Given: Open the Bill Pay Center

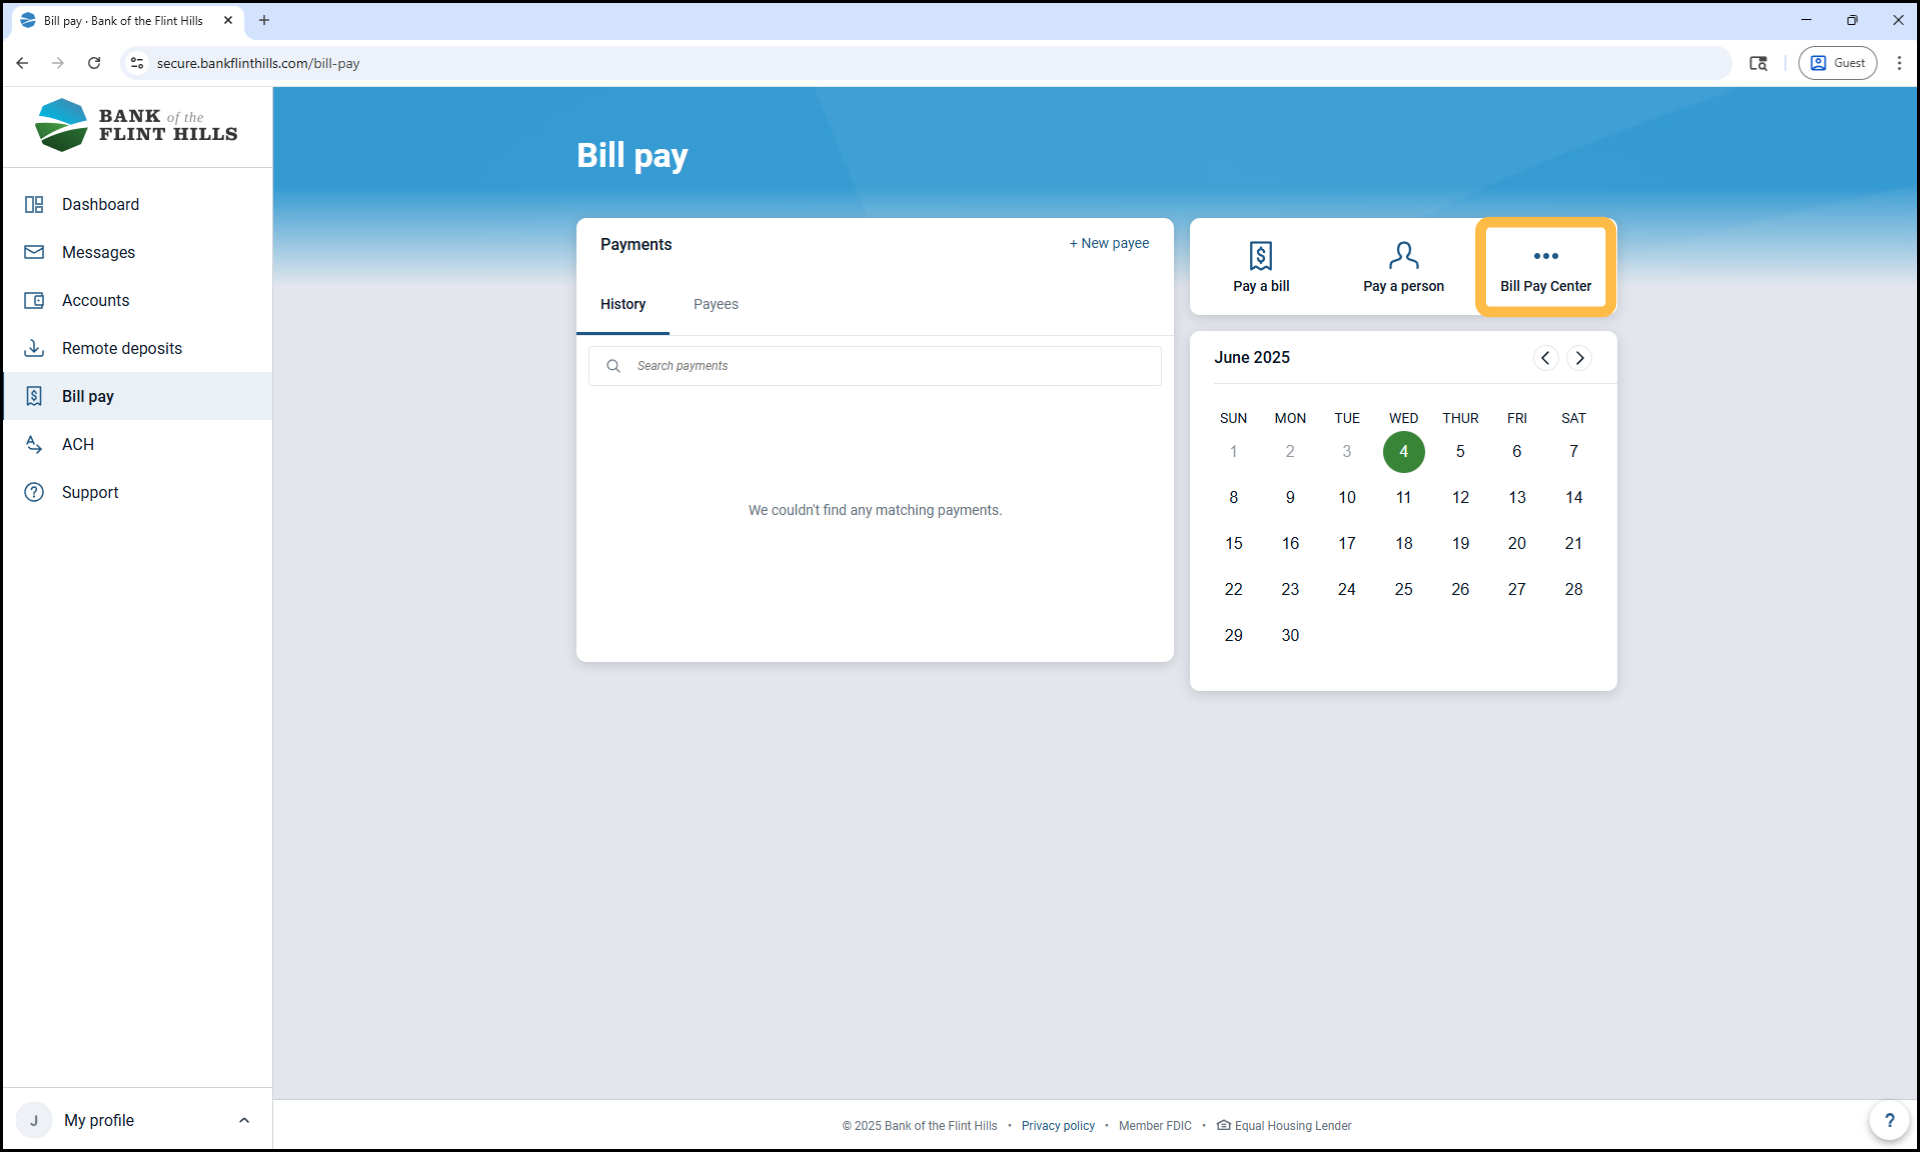Looking at the screenshot, I should point(1544,267).
